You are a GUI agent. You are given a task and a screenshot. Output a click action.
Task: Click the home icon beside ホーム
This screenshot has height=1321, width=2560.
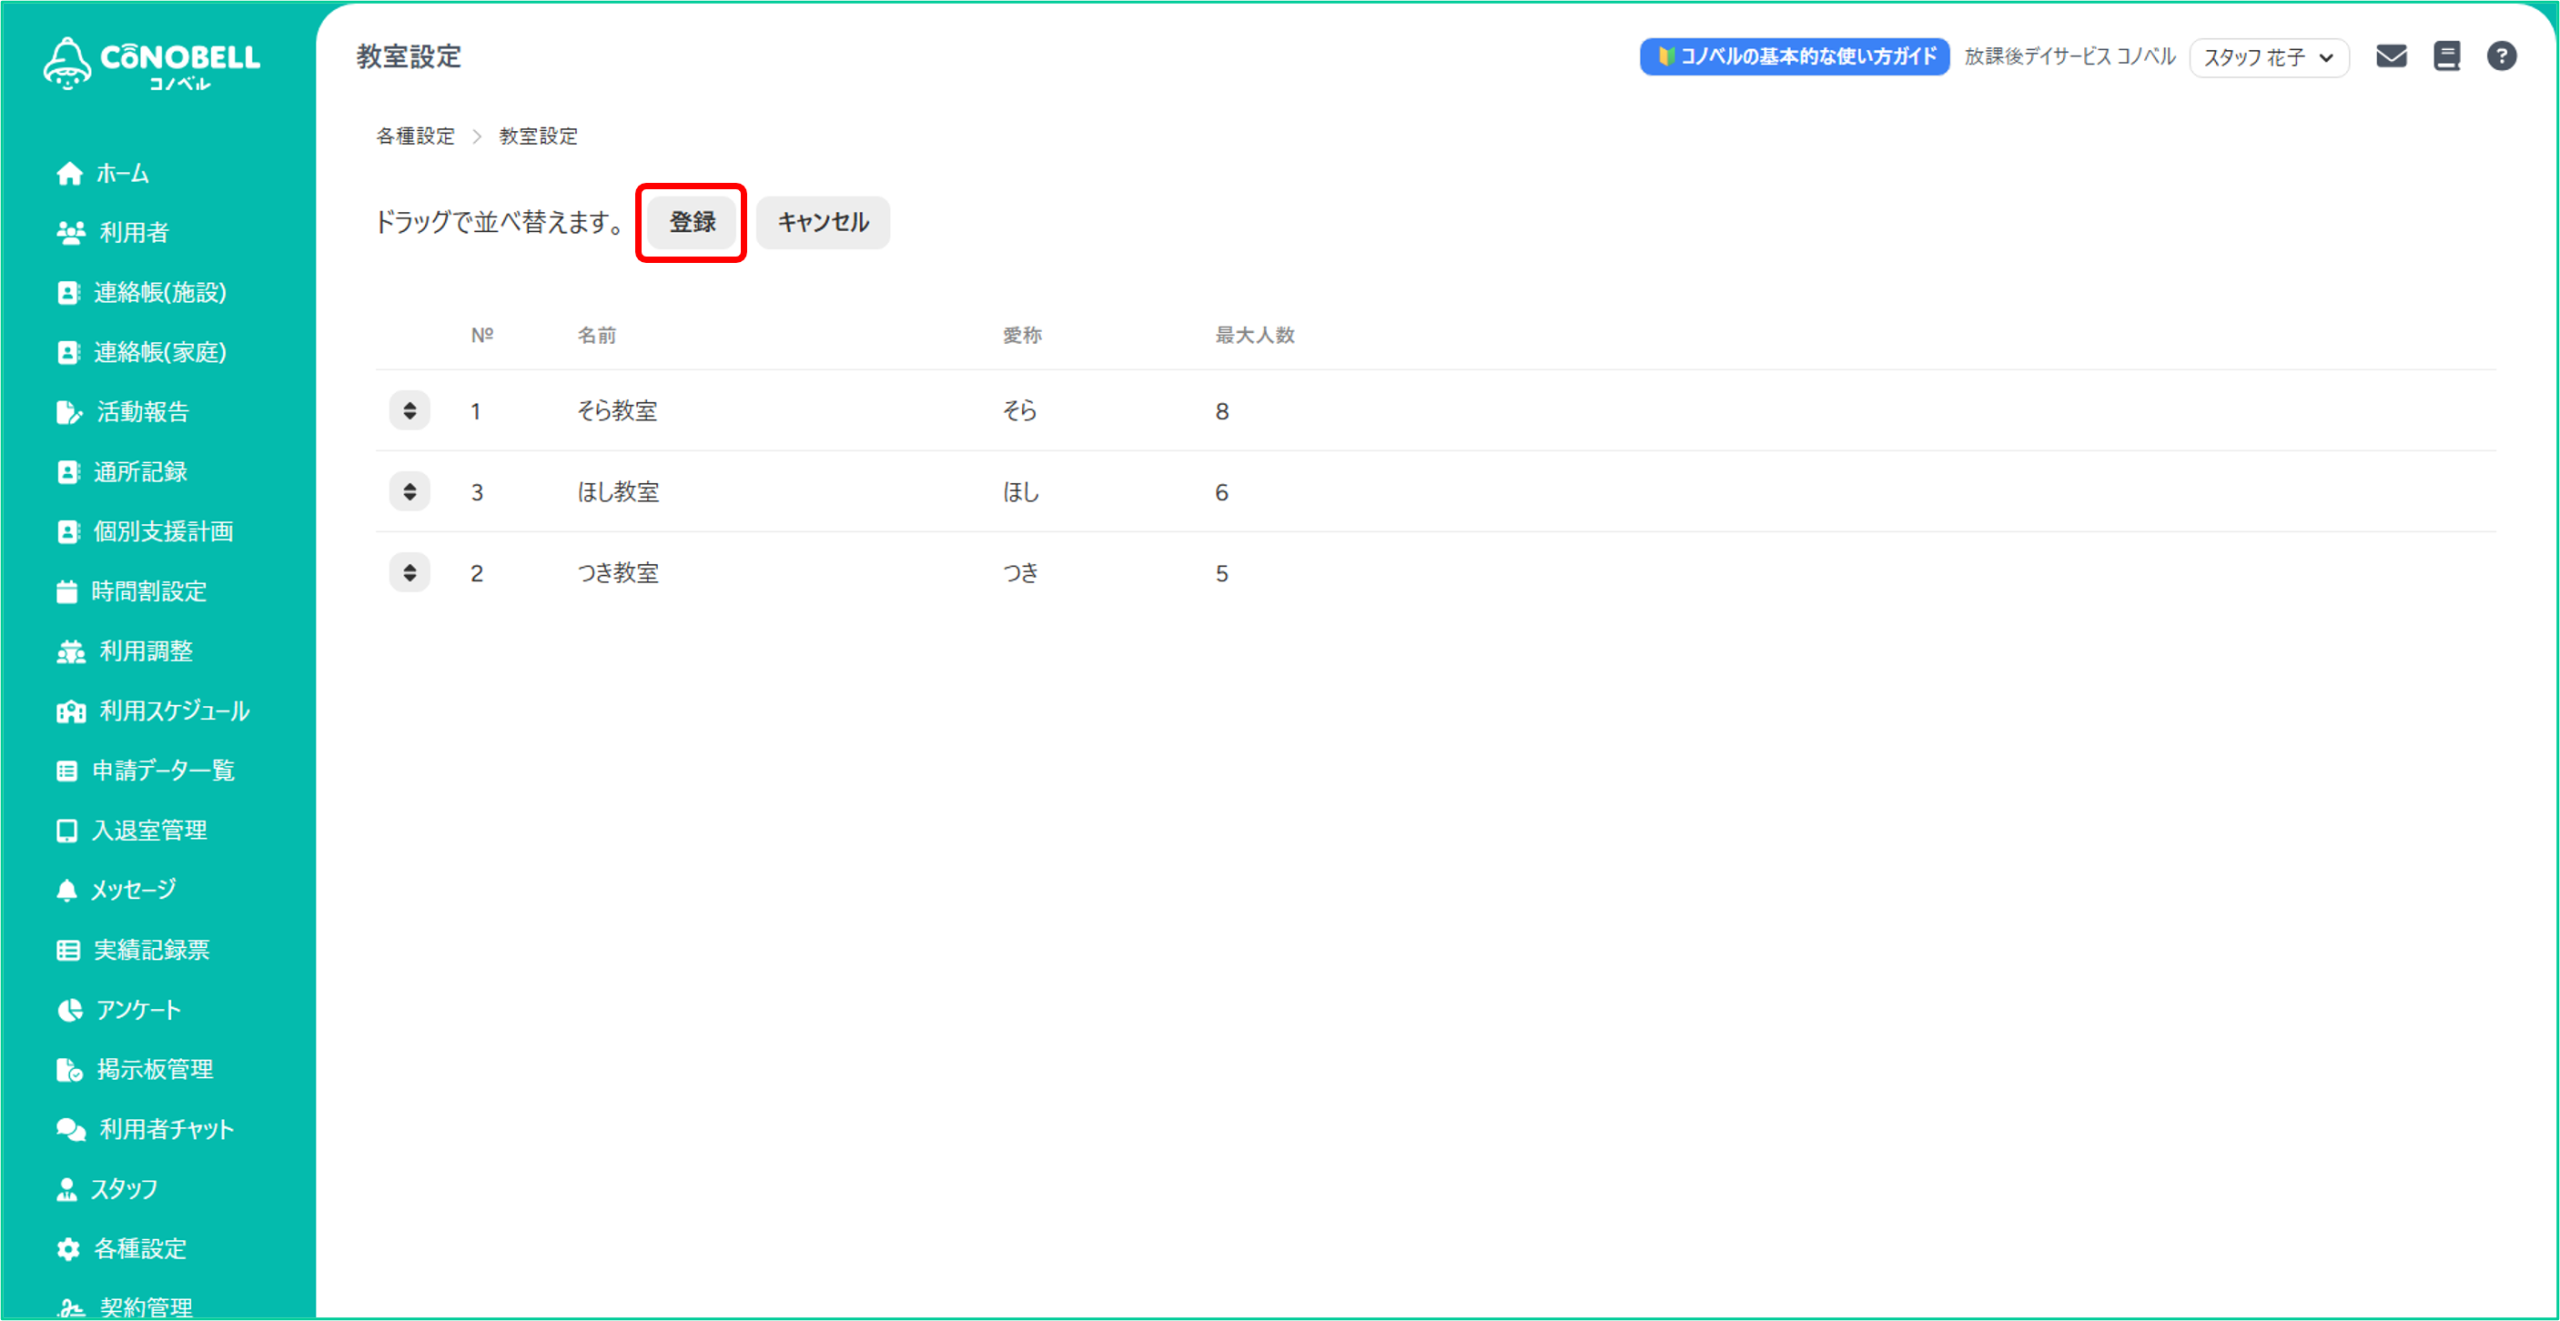click(69, 174)
